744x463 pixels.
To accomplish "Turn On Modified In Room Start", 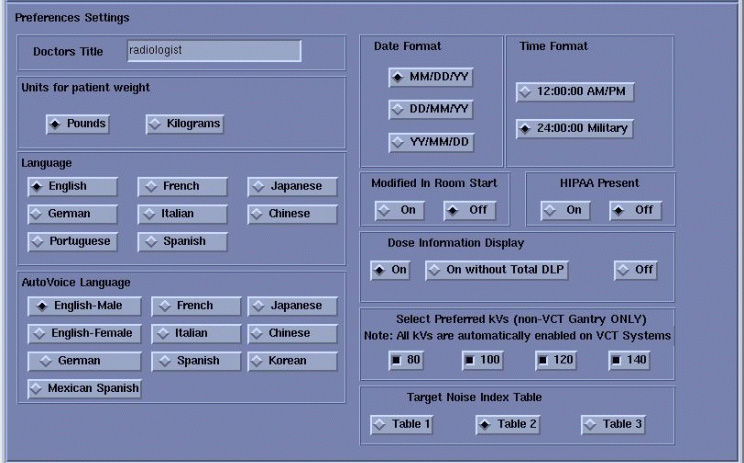I will click(x=400, y=210).
